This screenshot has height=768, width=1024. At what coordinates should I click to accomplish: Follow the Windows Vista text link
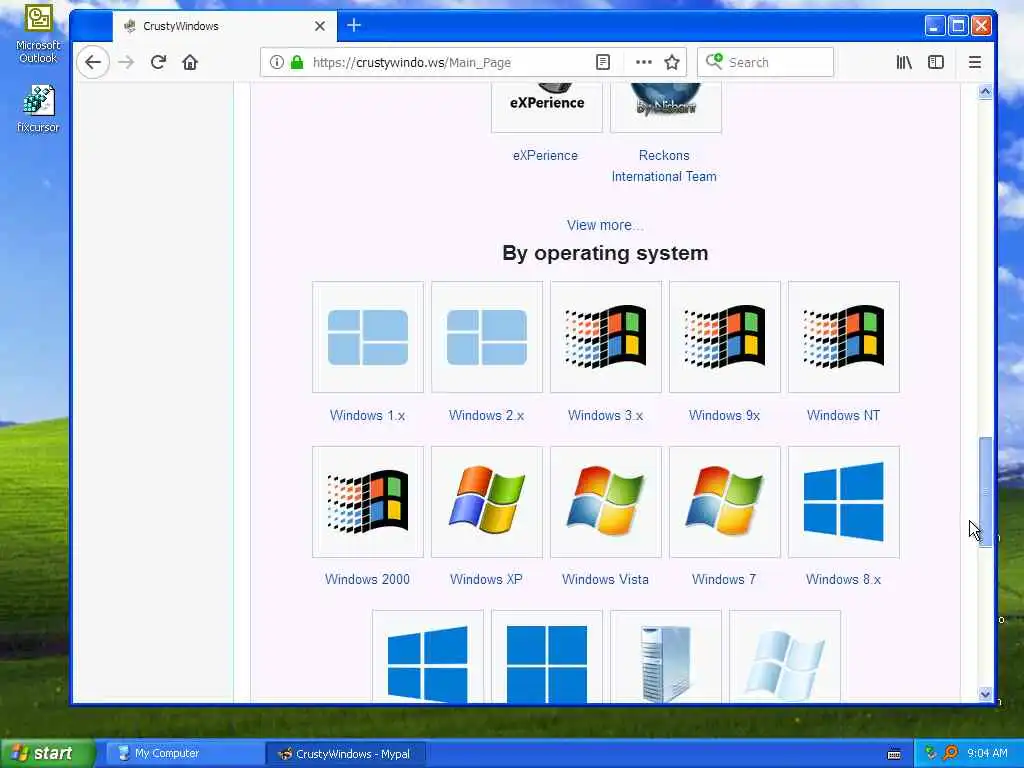click(605, 579)
